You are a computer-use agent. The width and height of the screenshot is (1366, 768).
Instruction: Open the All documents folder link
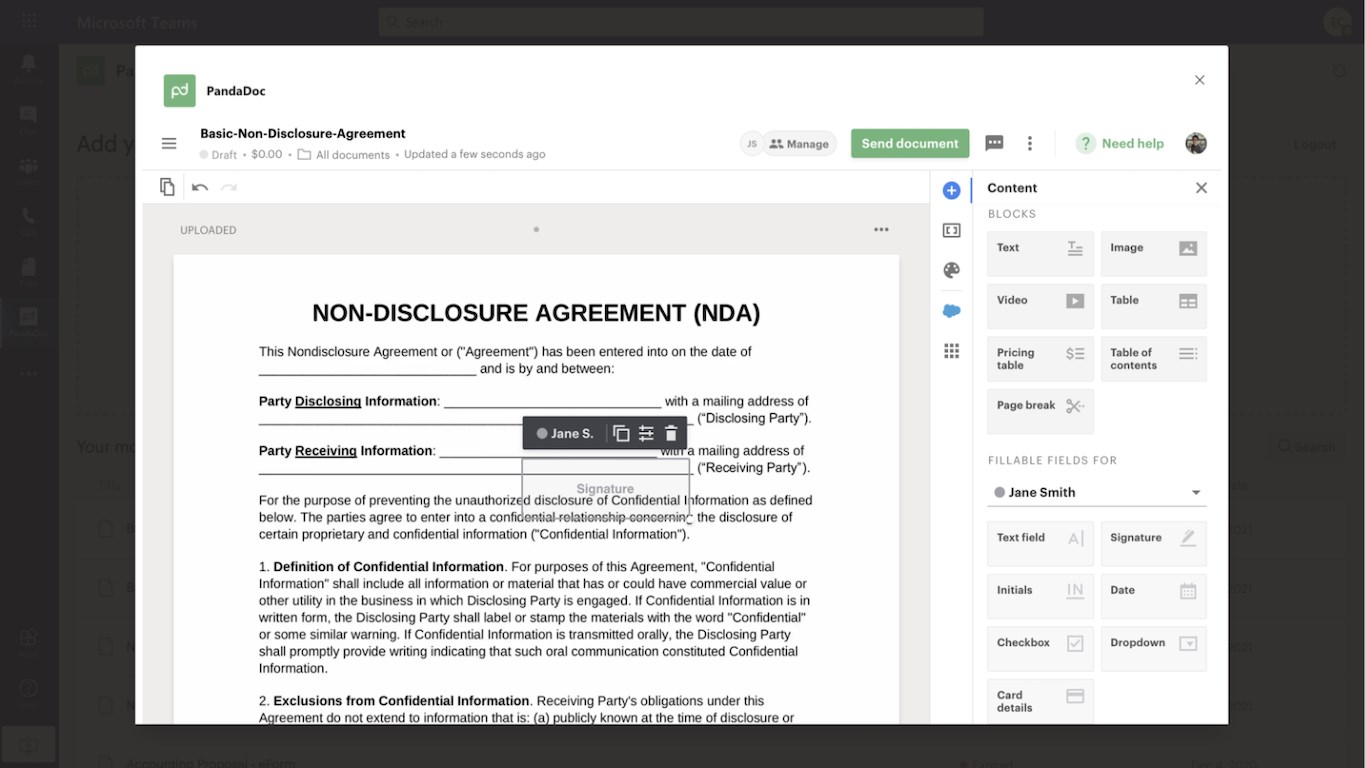pyautogui.click(x=344, y=155)
